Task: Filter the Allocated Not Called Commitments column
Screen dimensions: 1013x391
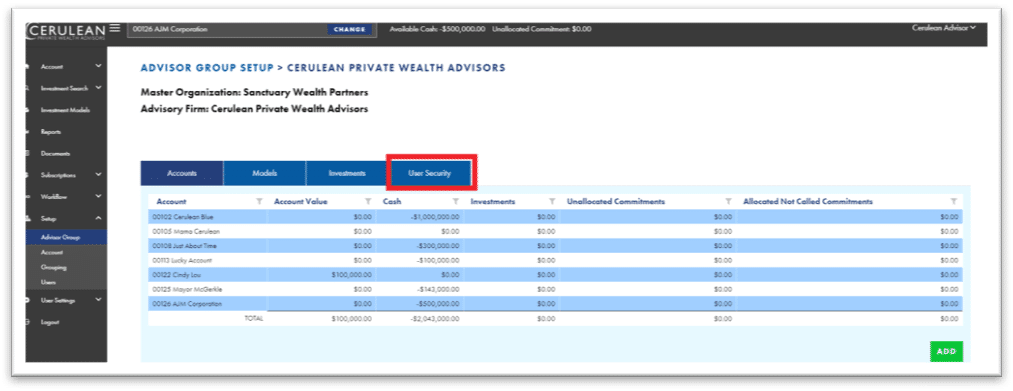Action: coord(954,202)
